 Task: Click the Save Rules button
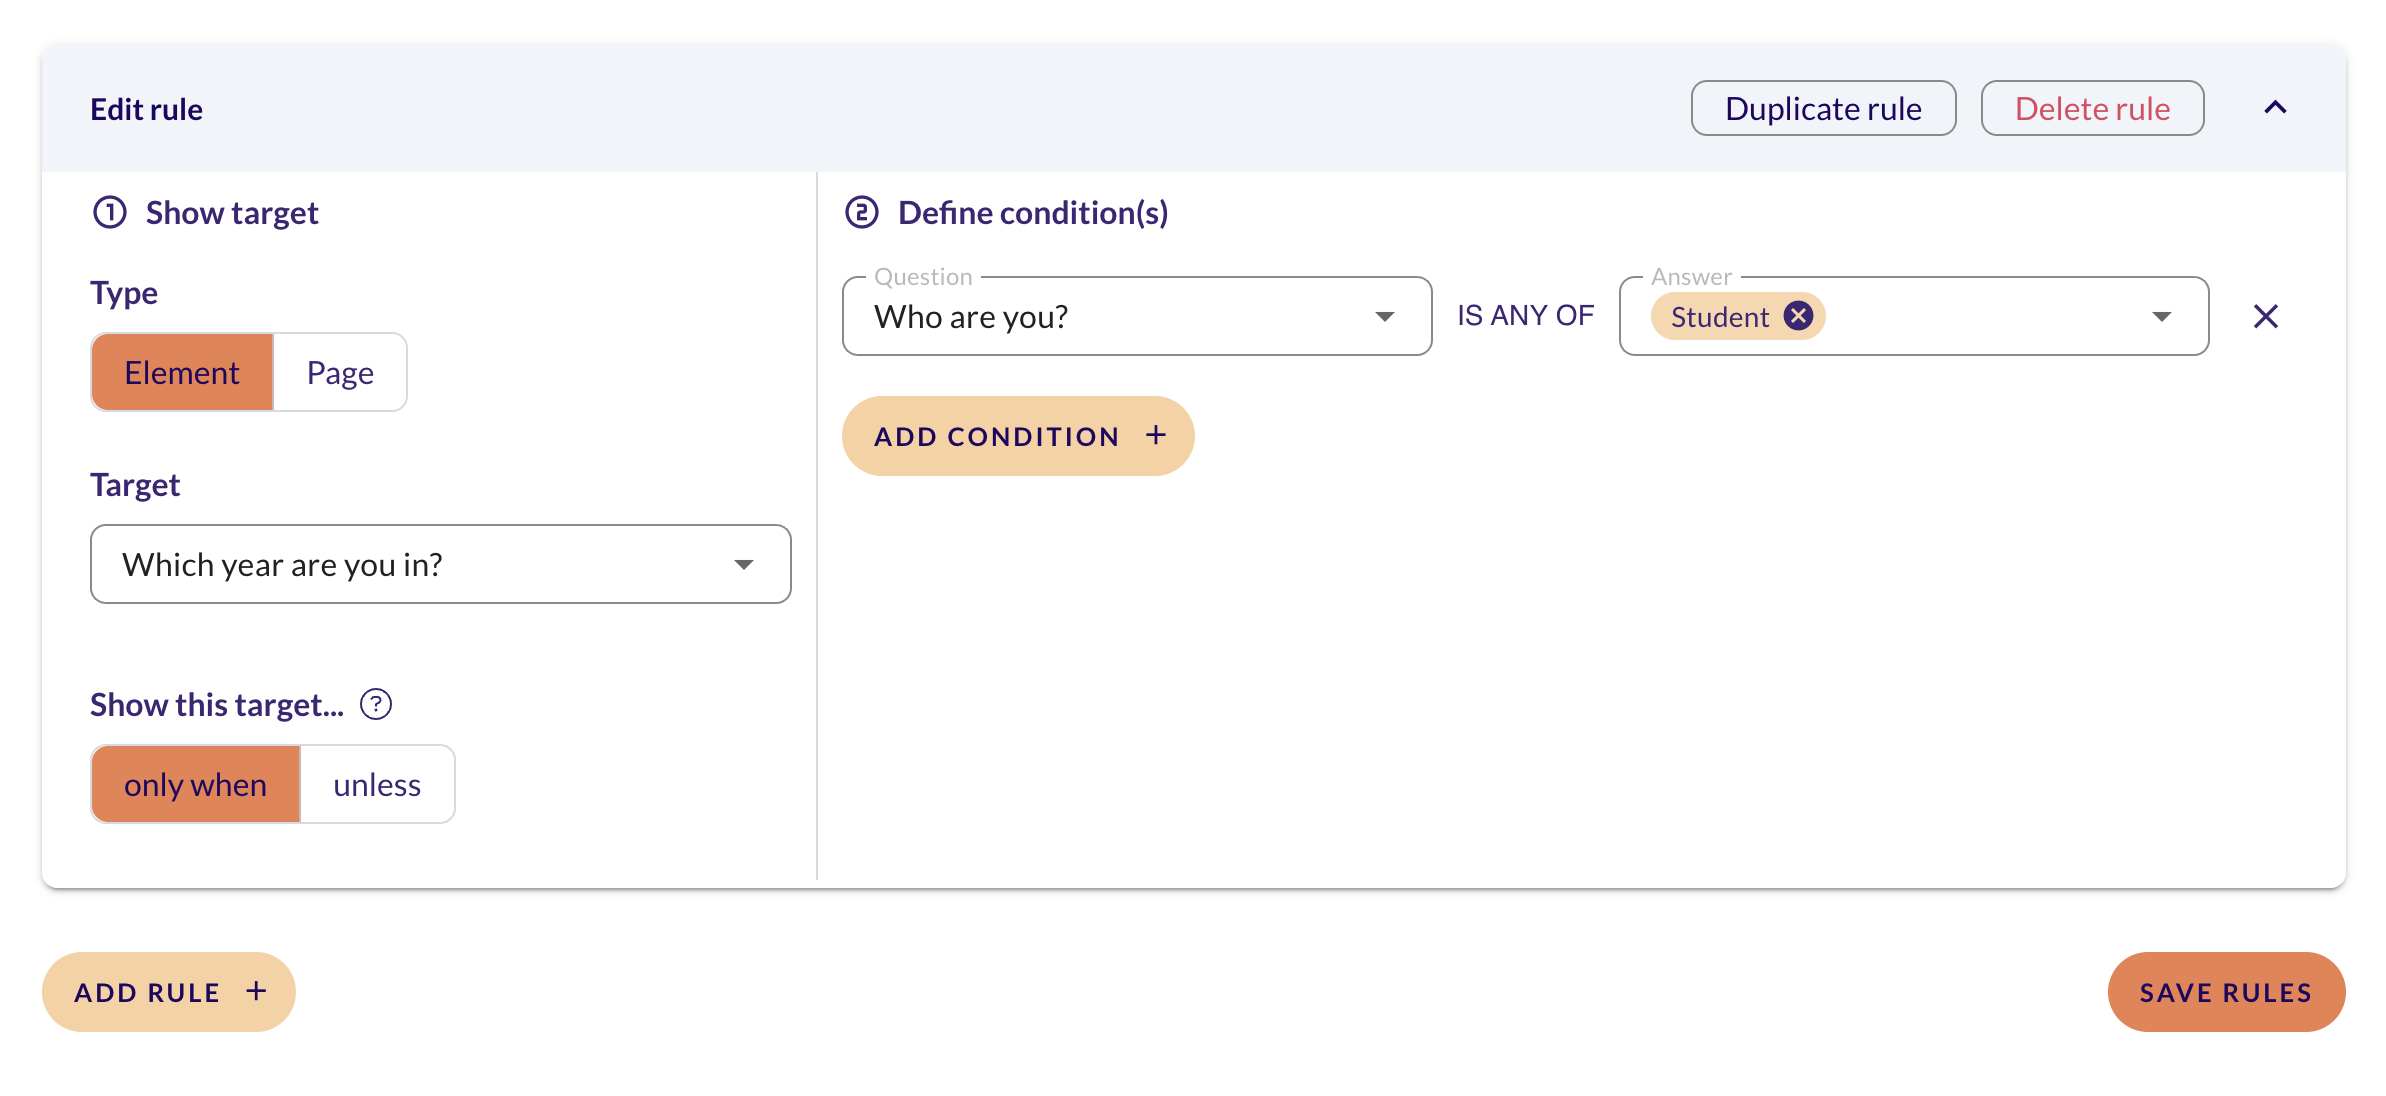pos(2226,992)
